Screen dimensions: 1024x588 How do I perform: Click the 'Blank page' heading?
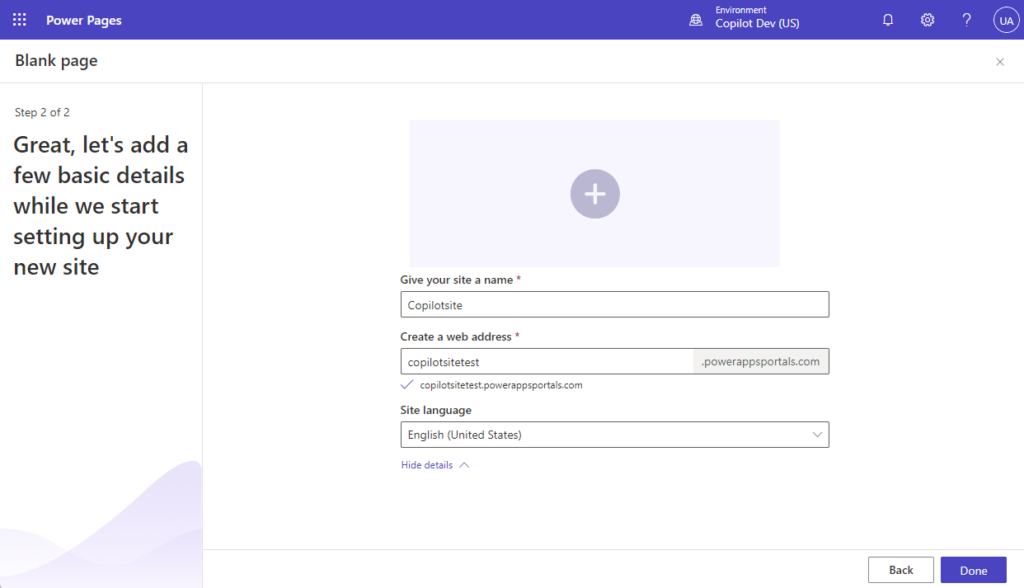pos(56,61)
